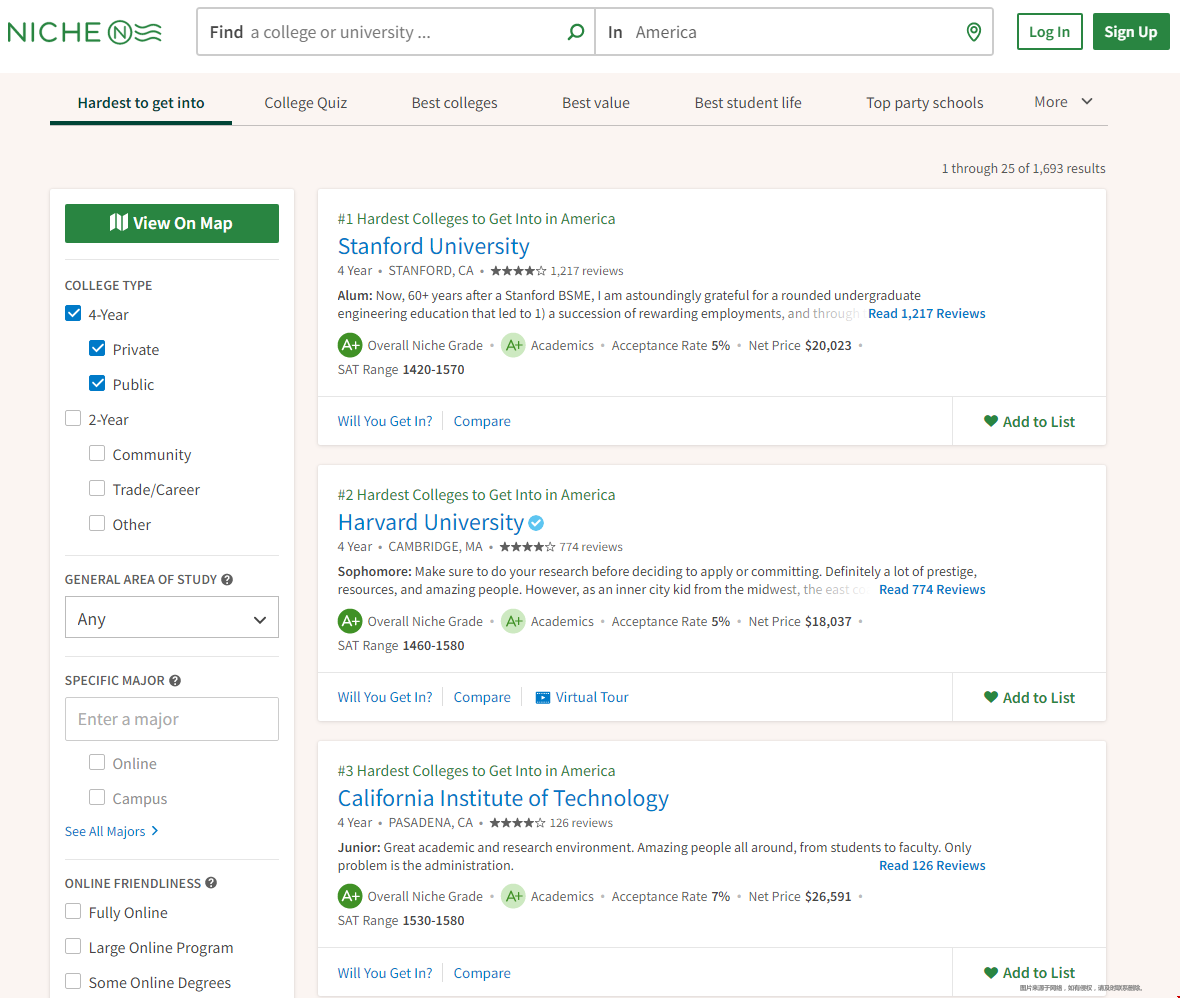The height and width of the screenshot is (998, 1180).
Task: Click Caltech's Compare link
Action: (x=482, y=973)
